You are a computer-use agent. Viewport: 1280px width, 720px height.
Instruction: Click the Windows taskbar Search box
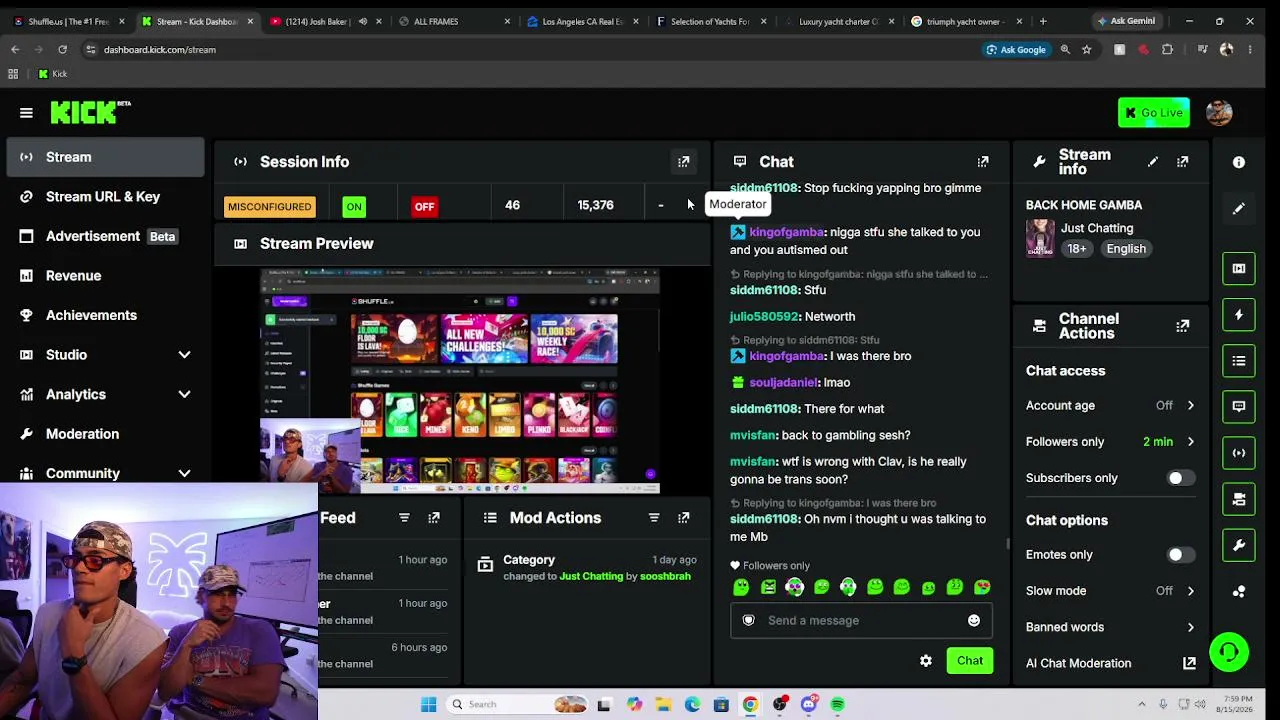pyautogui.click(x=517, y=705)
